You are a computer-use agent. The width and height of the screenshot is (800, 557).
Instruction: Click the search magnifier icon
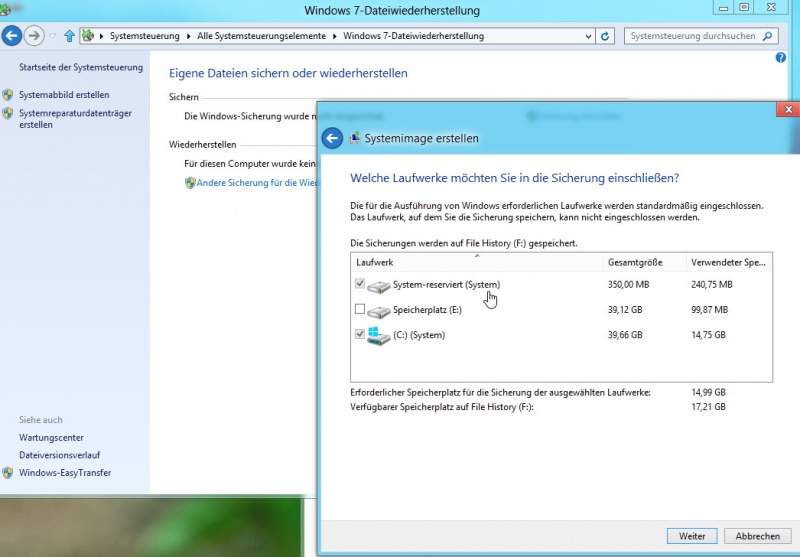click(767, 36)
